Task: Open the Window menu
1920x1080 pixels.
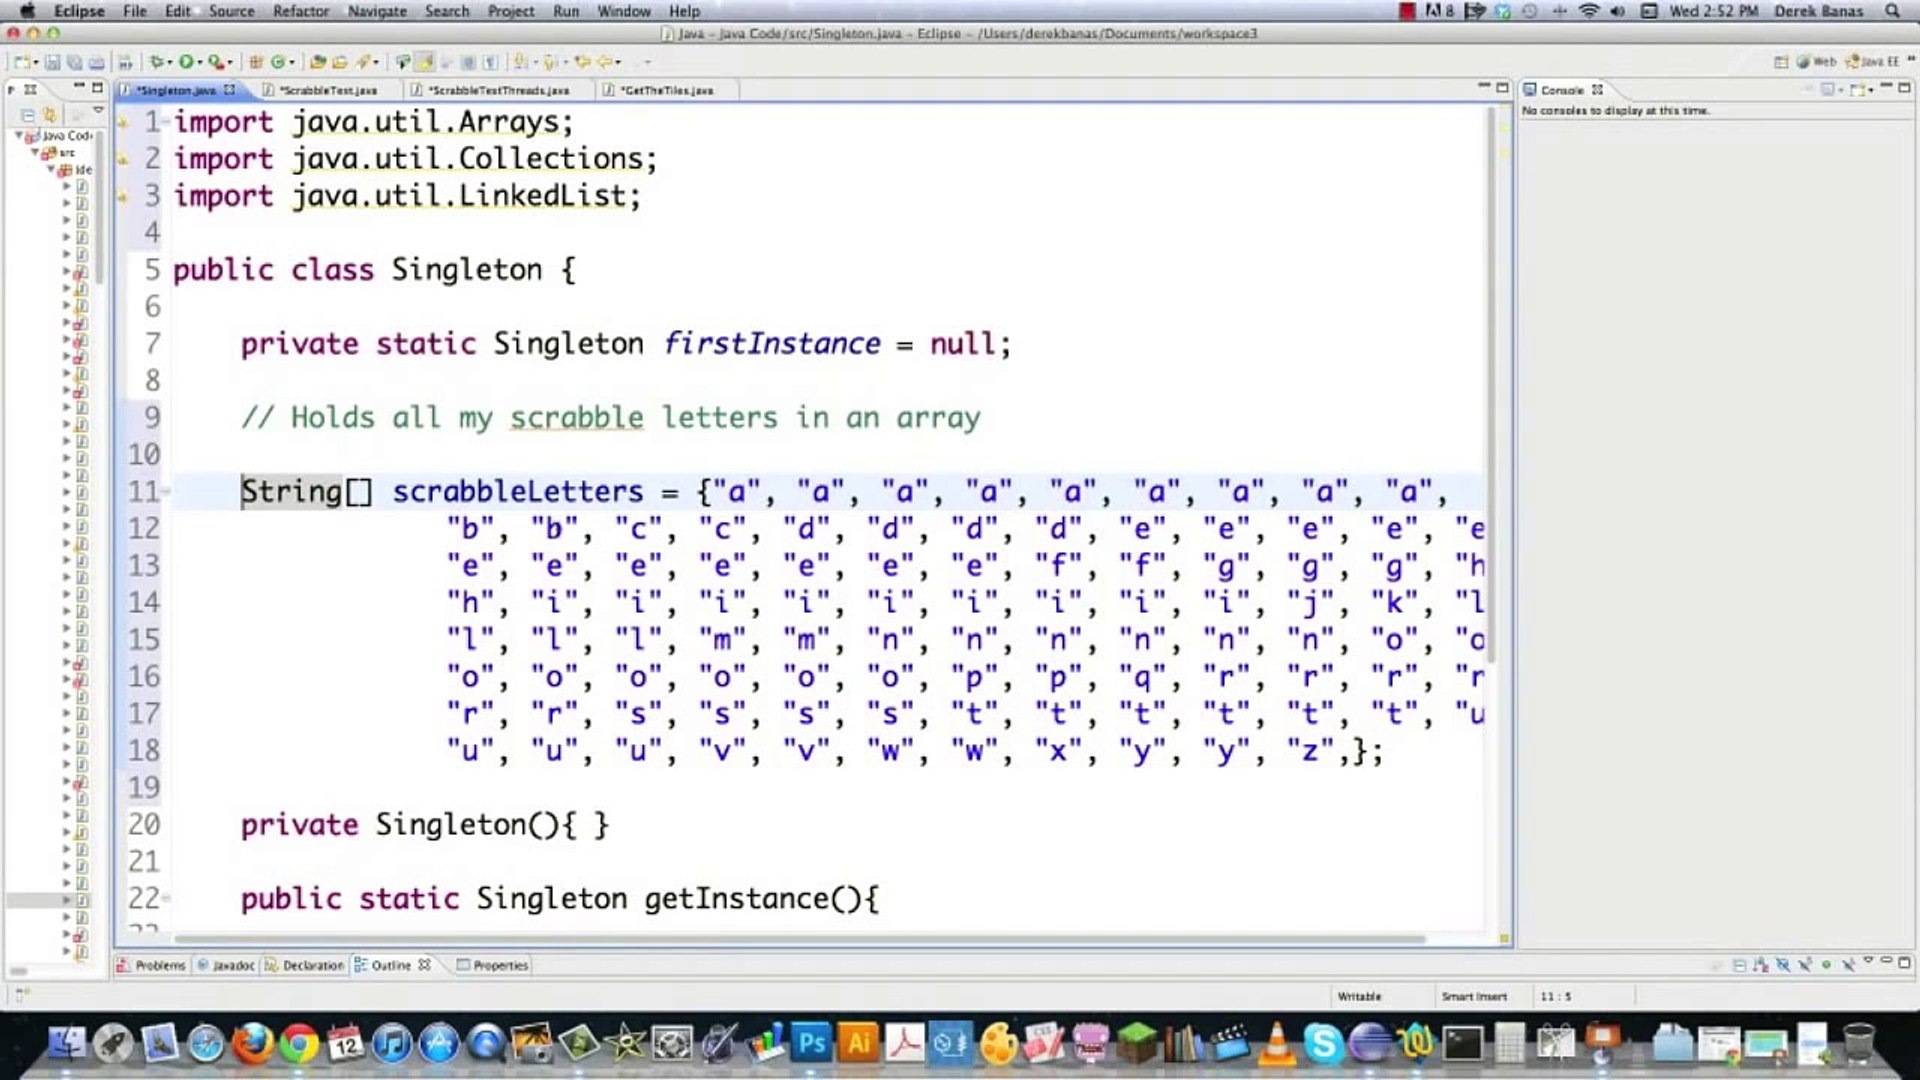Action: pyautogui.click(x=624, y=11)
